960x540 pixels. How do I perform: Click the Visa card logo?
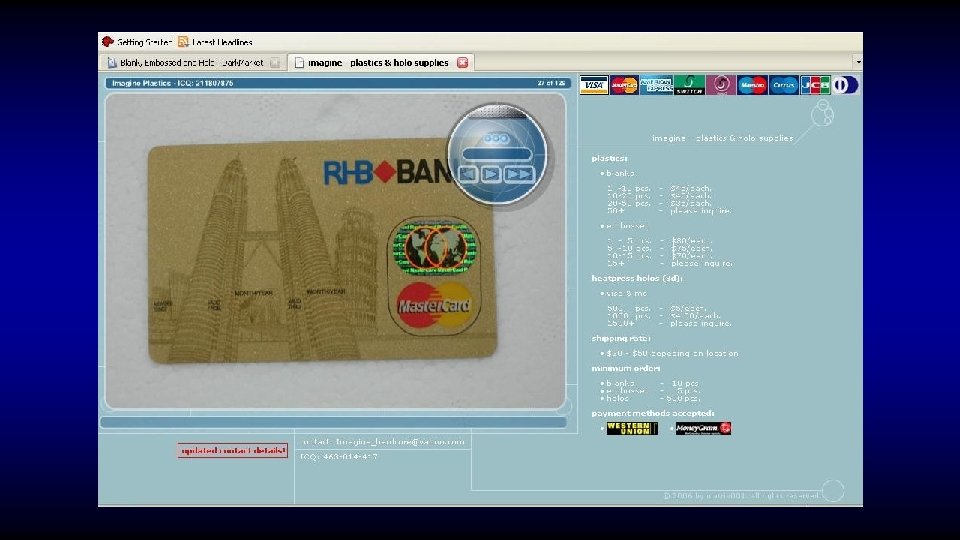(x=594, y=85)
